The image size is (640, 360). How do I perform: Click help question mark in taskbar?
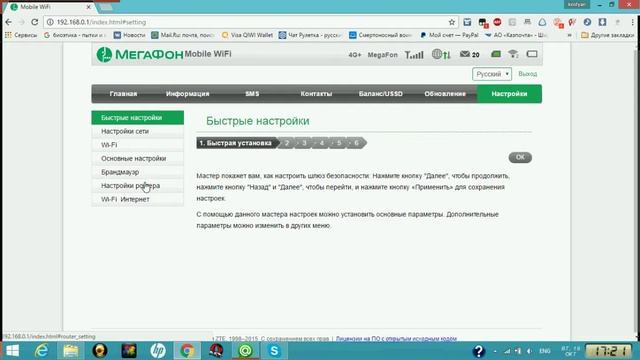pos(478,351)
